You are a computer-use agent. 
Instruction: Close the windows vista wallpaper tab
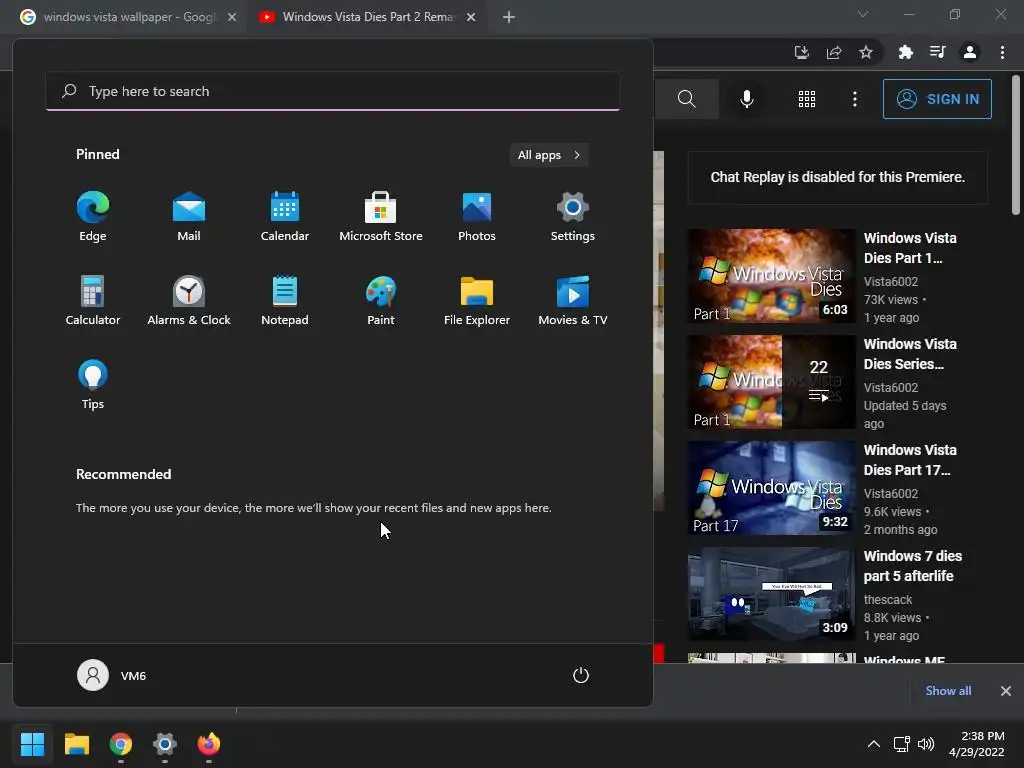click(232, 17)
